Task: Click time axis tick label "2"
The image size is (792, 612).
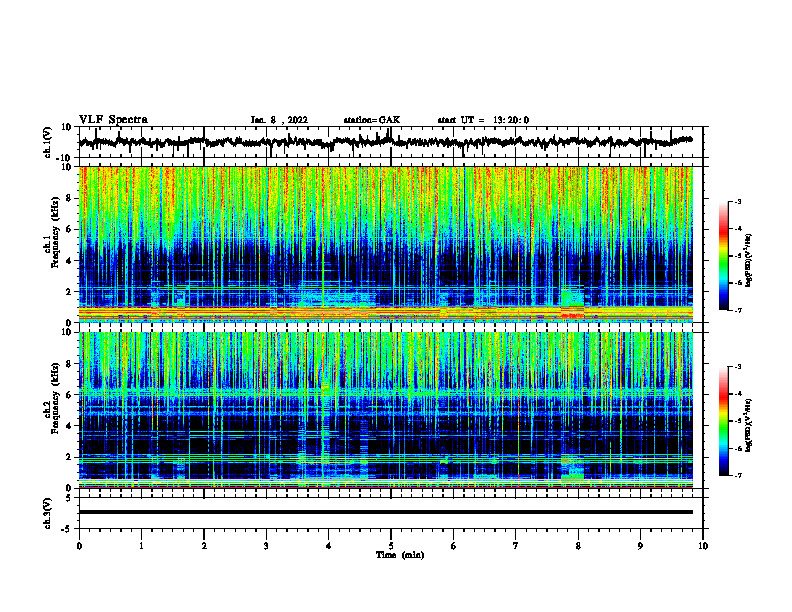Action: (x=204, y=546)
